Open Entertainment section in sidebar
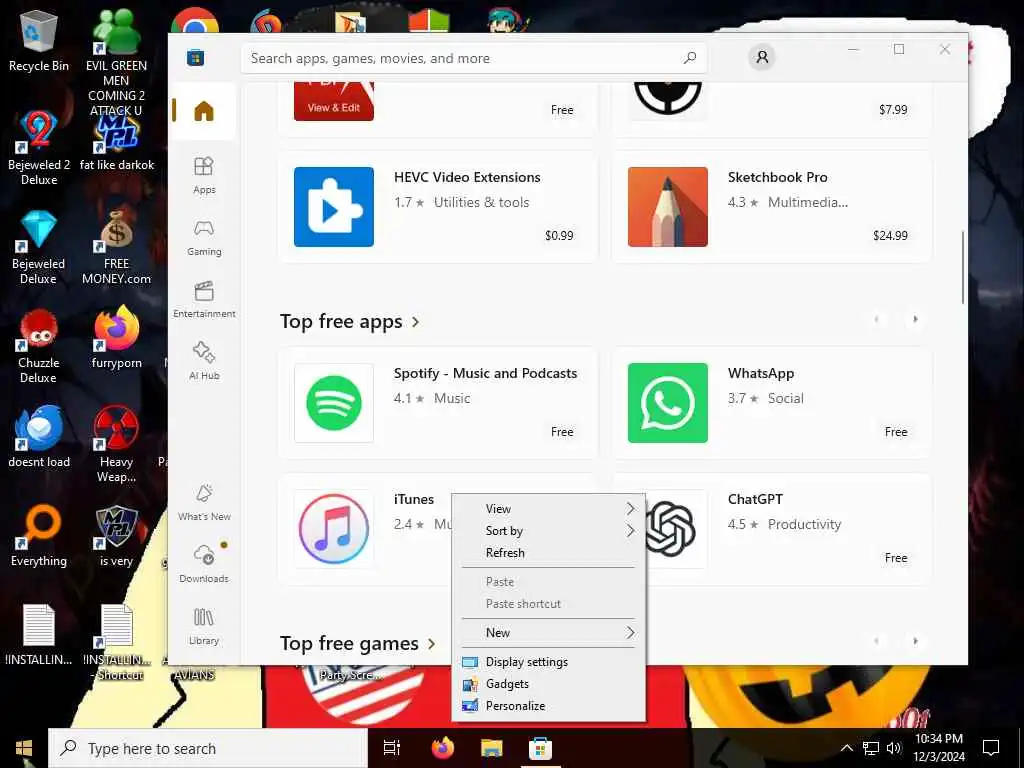Viewport: 1024px width, 768px height. click(204, 299)
